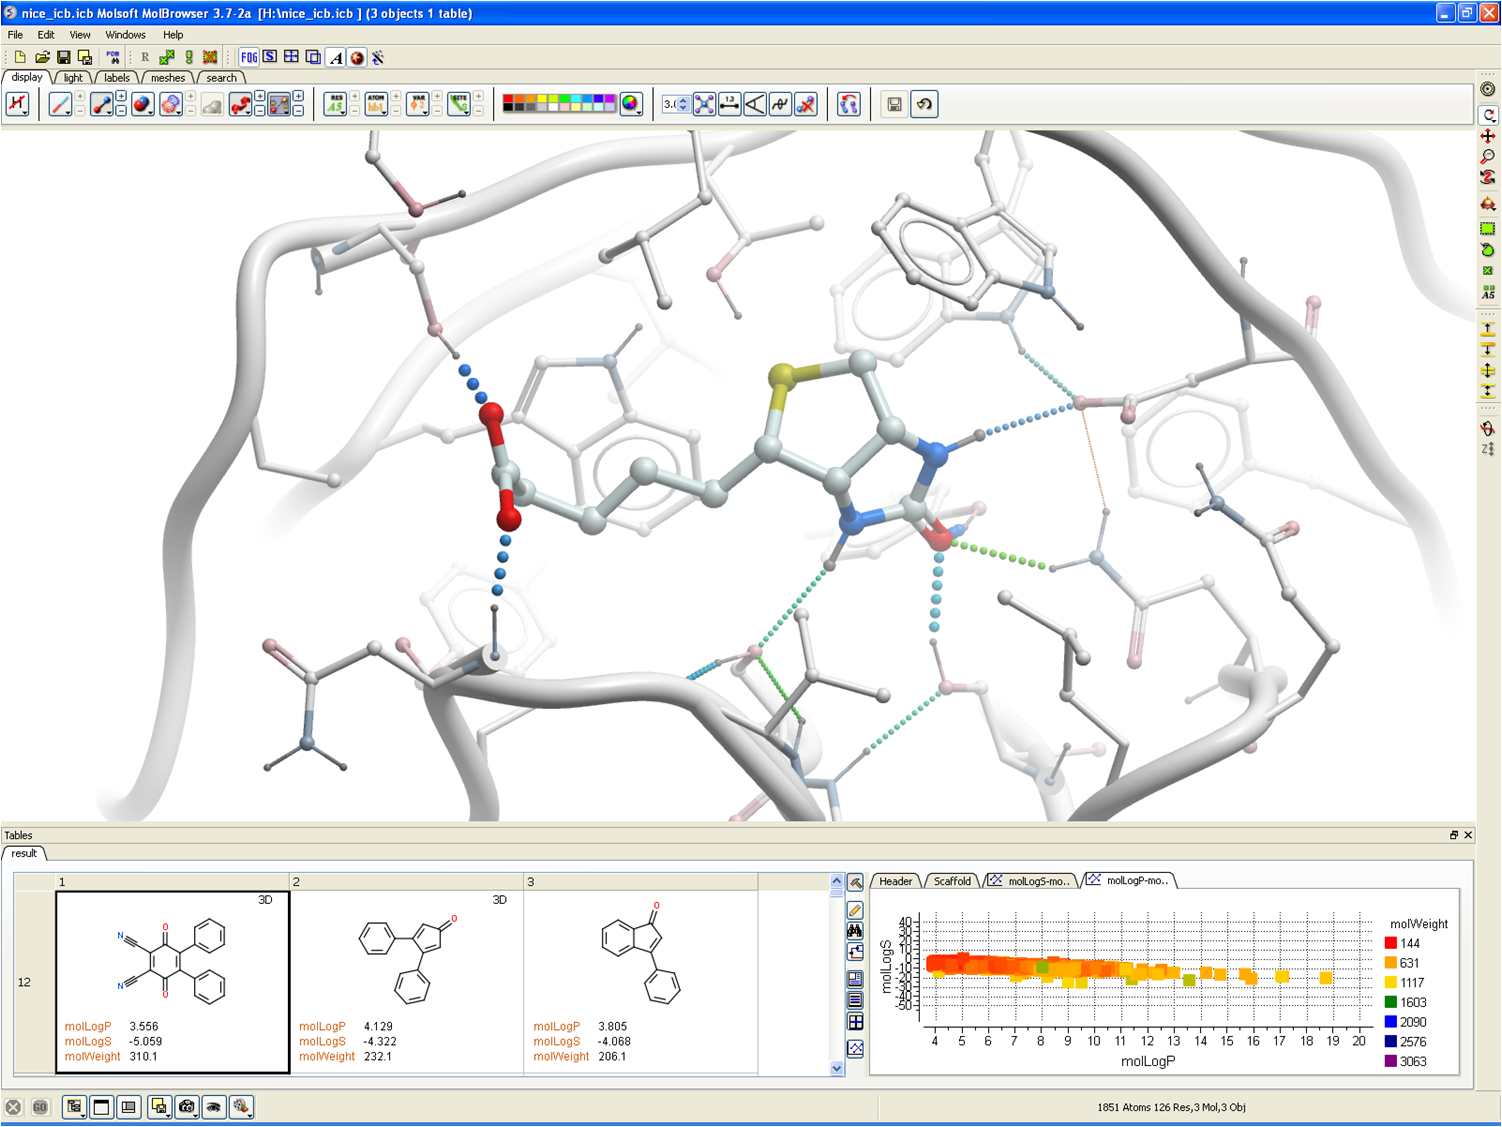Click the wire representation icon
This screenshot has width=1502, height=1127.
coord(59,104)
